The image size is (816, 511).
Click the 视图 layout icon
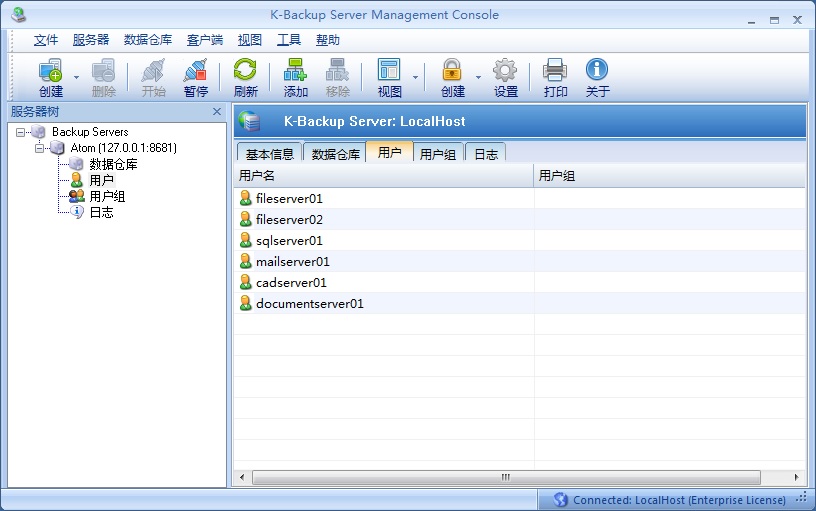point(389,70)
